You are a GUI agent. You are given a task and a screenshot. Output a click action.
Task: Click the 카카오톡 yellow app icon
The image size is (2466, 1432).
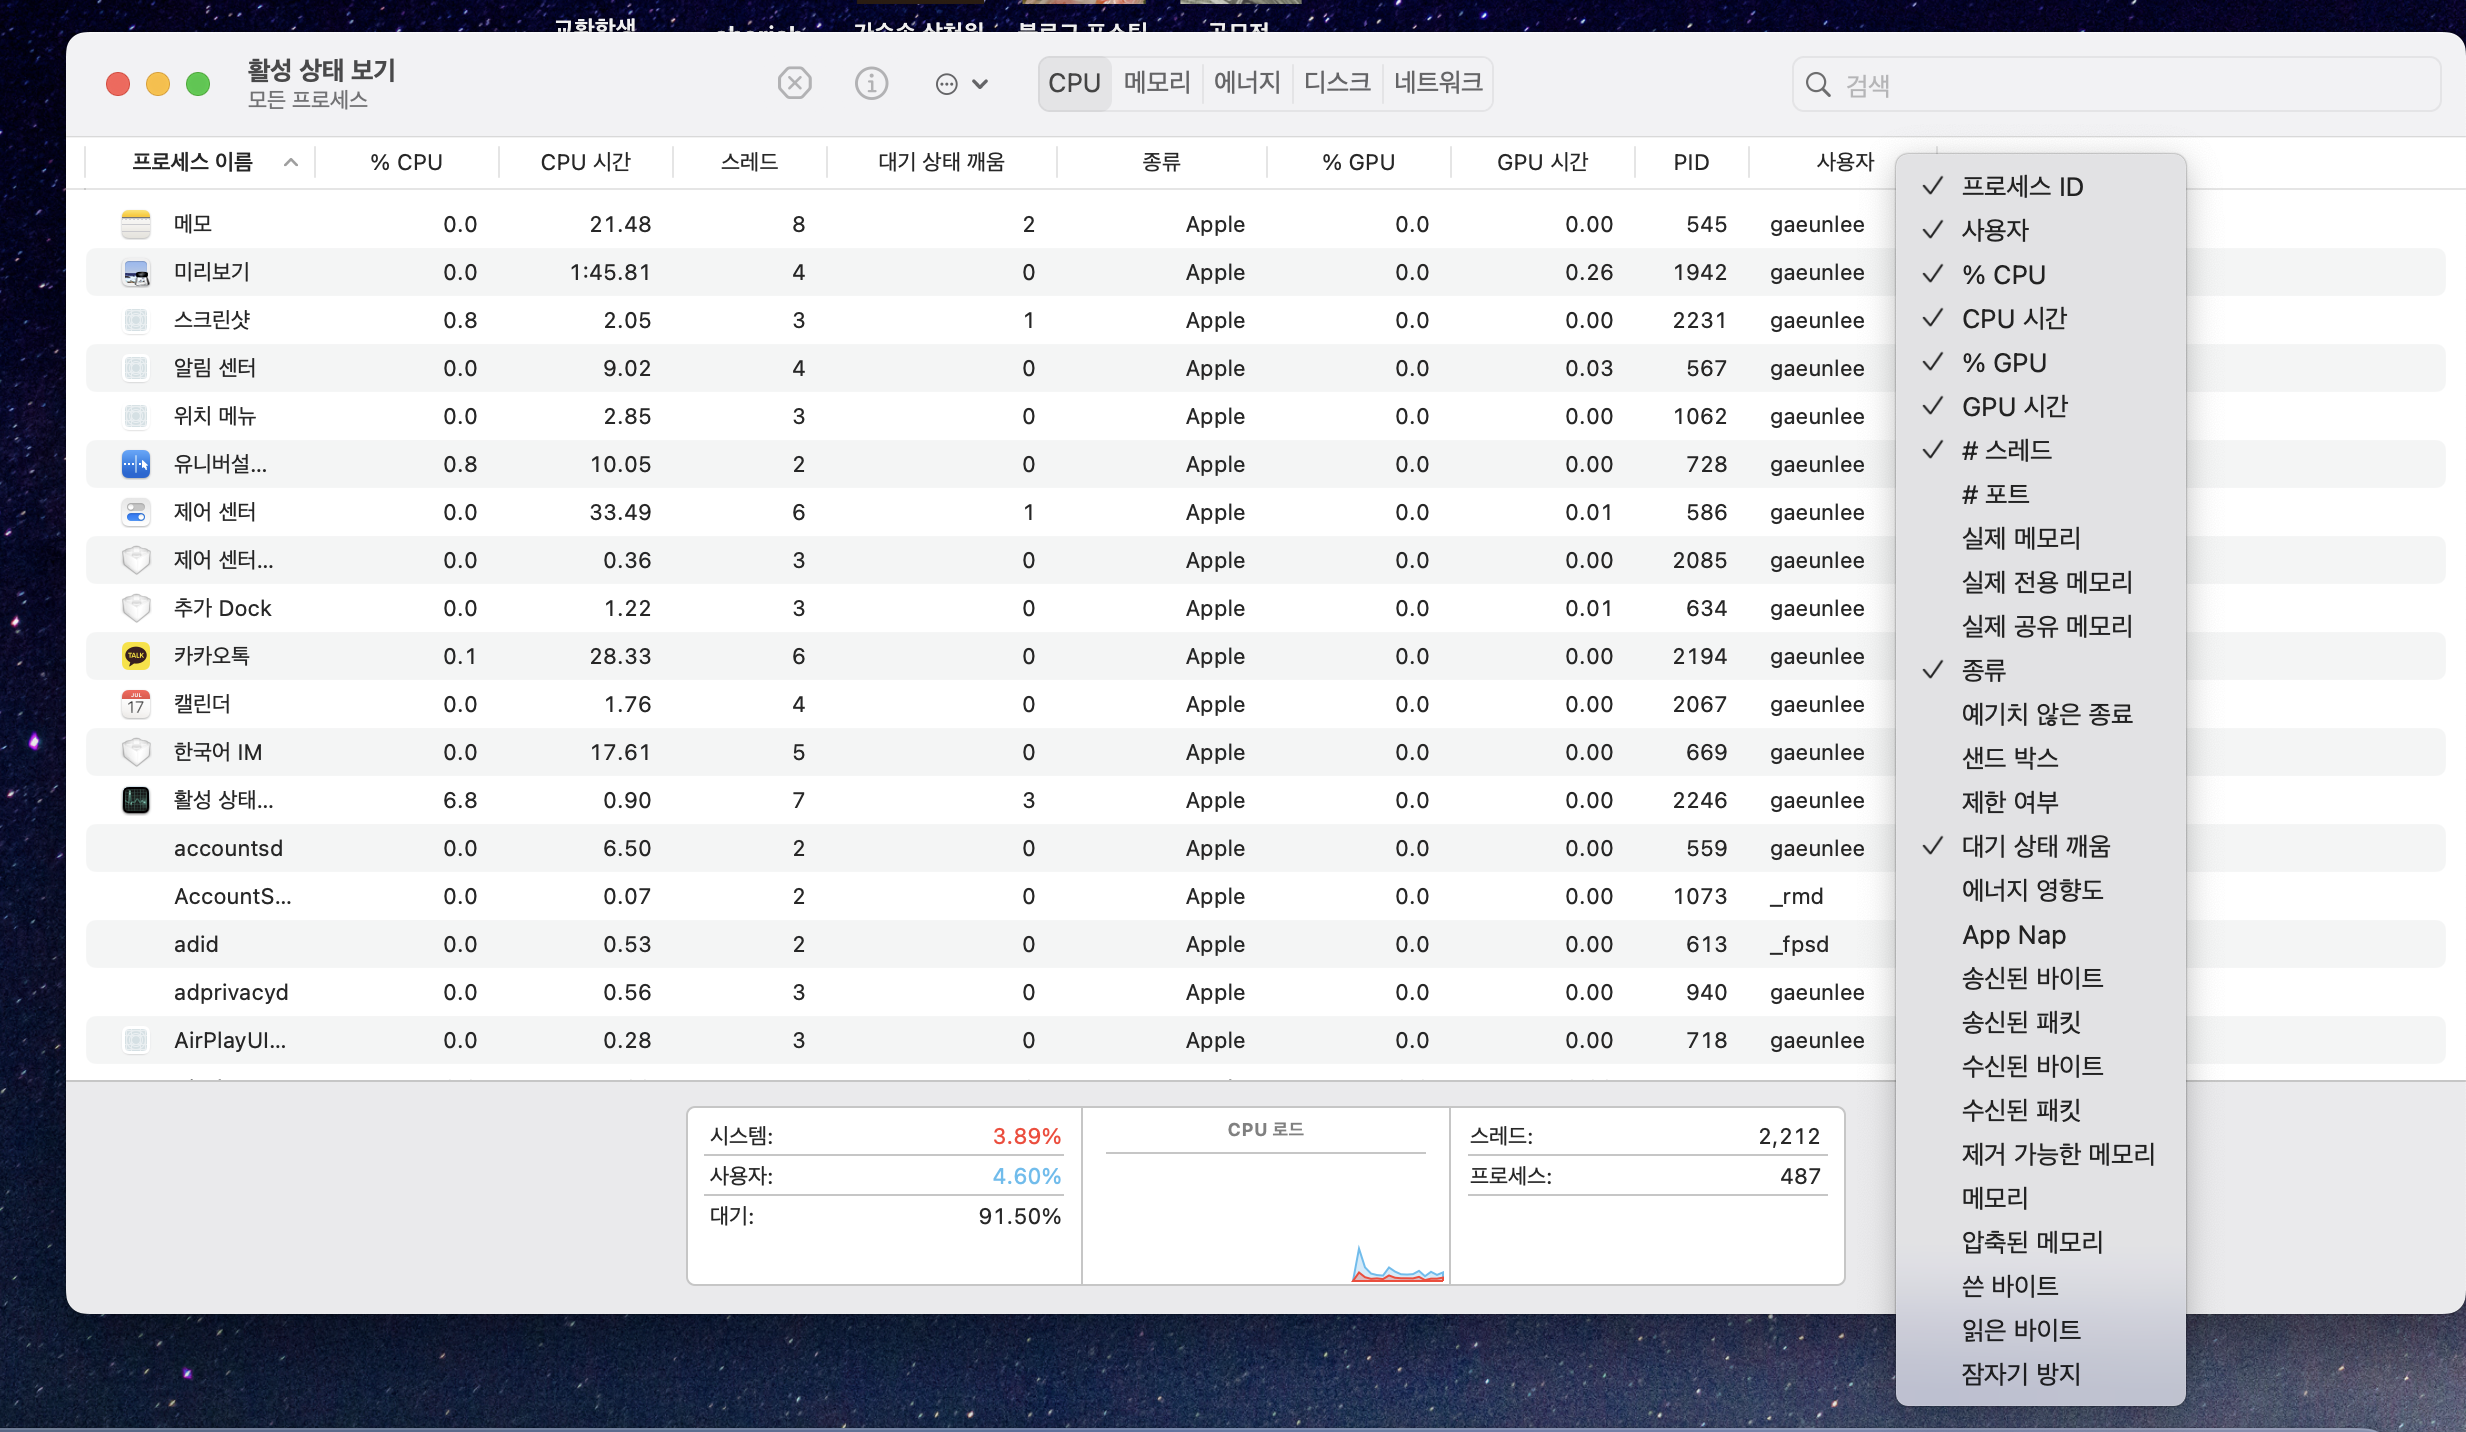[136, 656]
